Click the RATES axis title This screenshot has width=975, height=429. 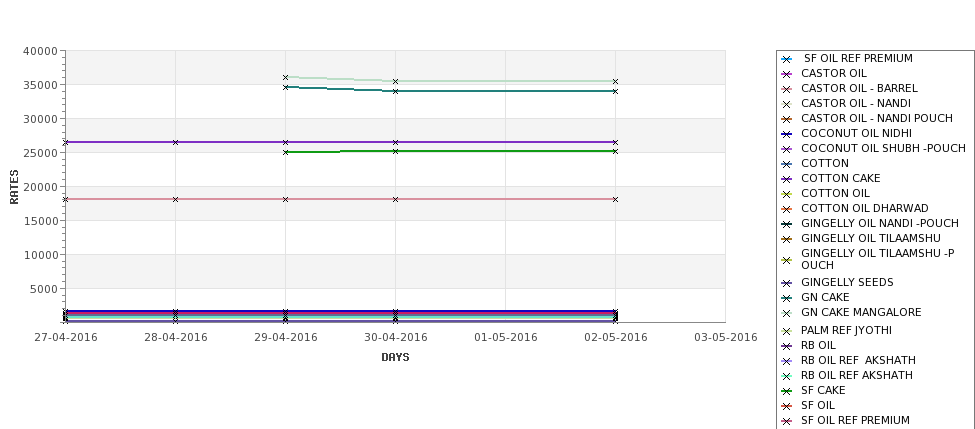14,186
